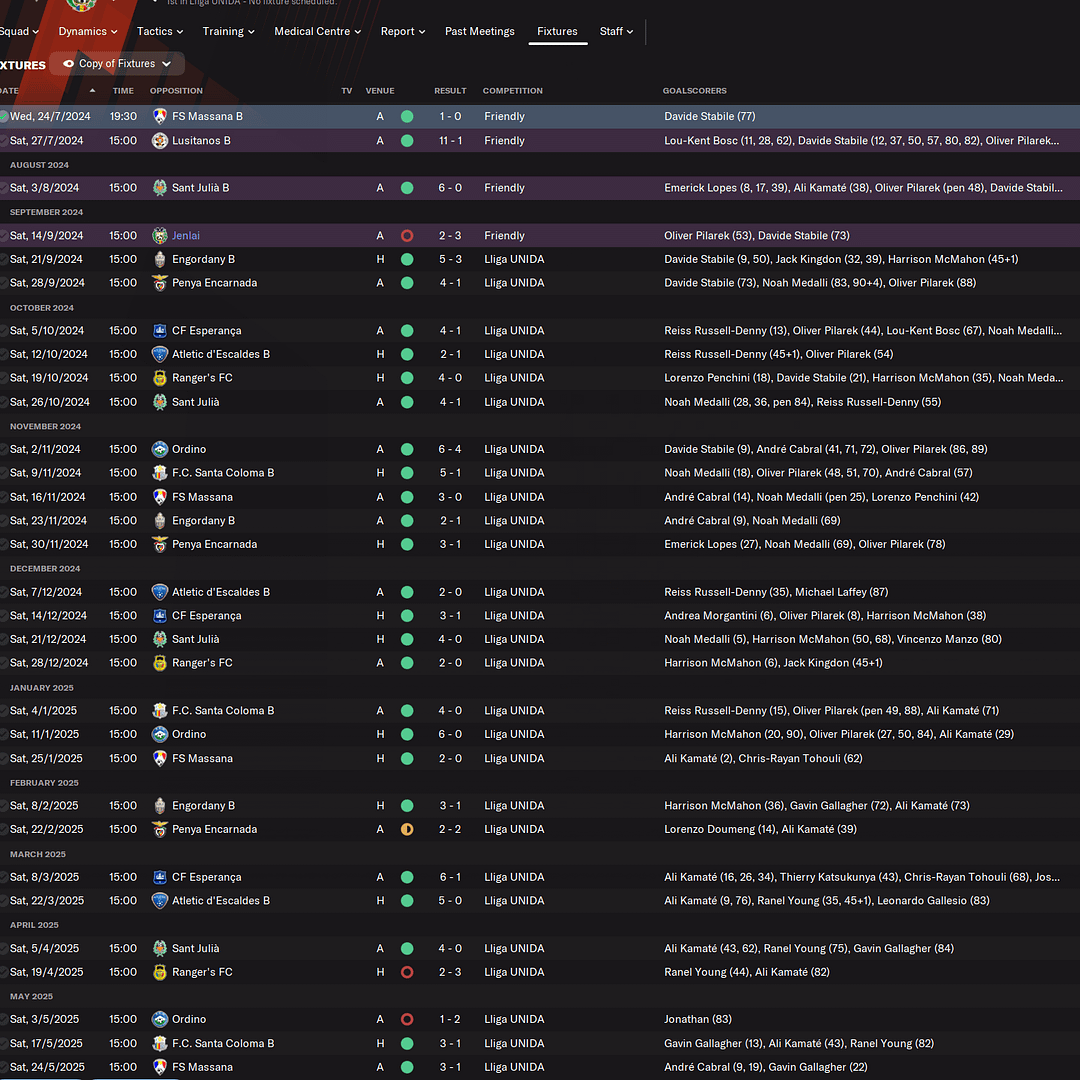Image resolution: width=1080 pixels, height=1080 pixels.
Task: Select the Fixtures tab
Action: tap(557, 31)
